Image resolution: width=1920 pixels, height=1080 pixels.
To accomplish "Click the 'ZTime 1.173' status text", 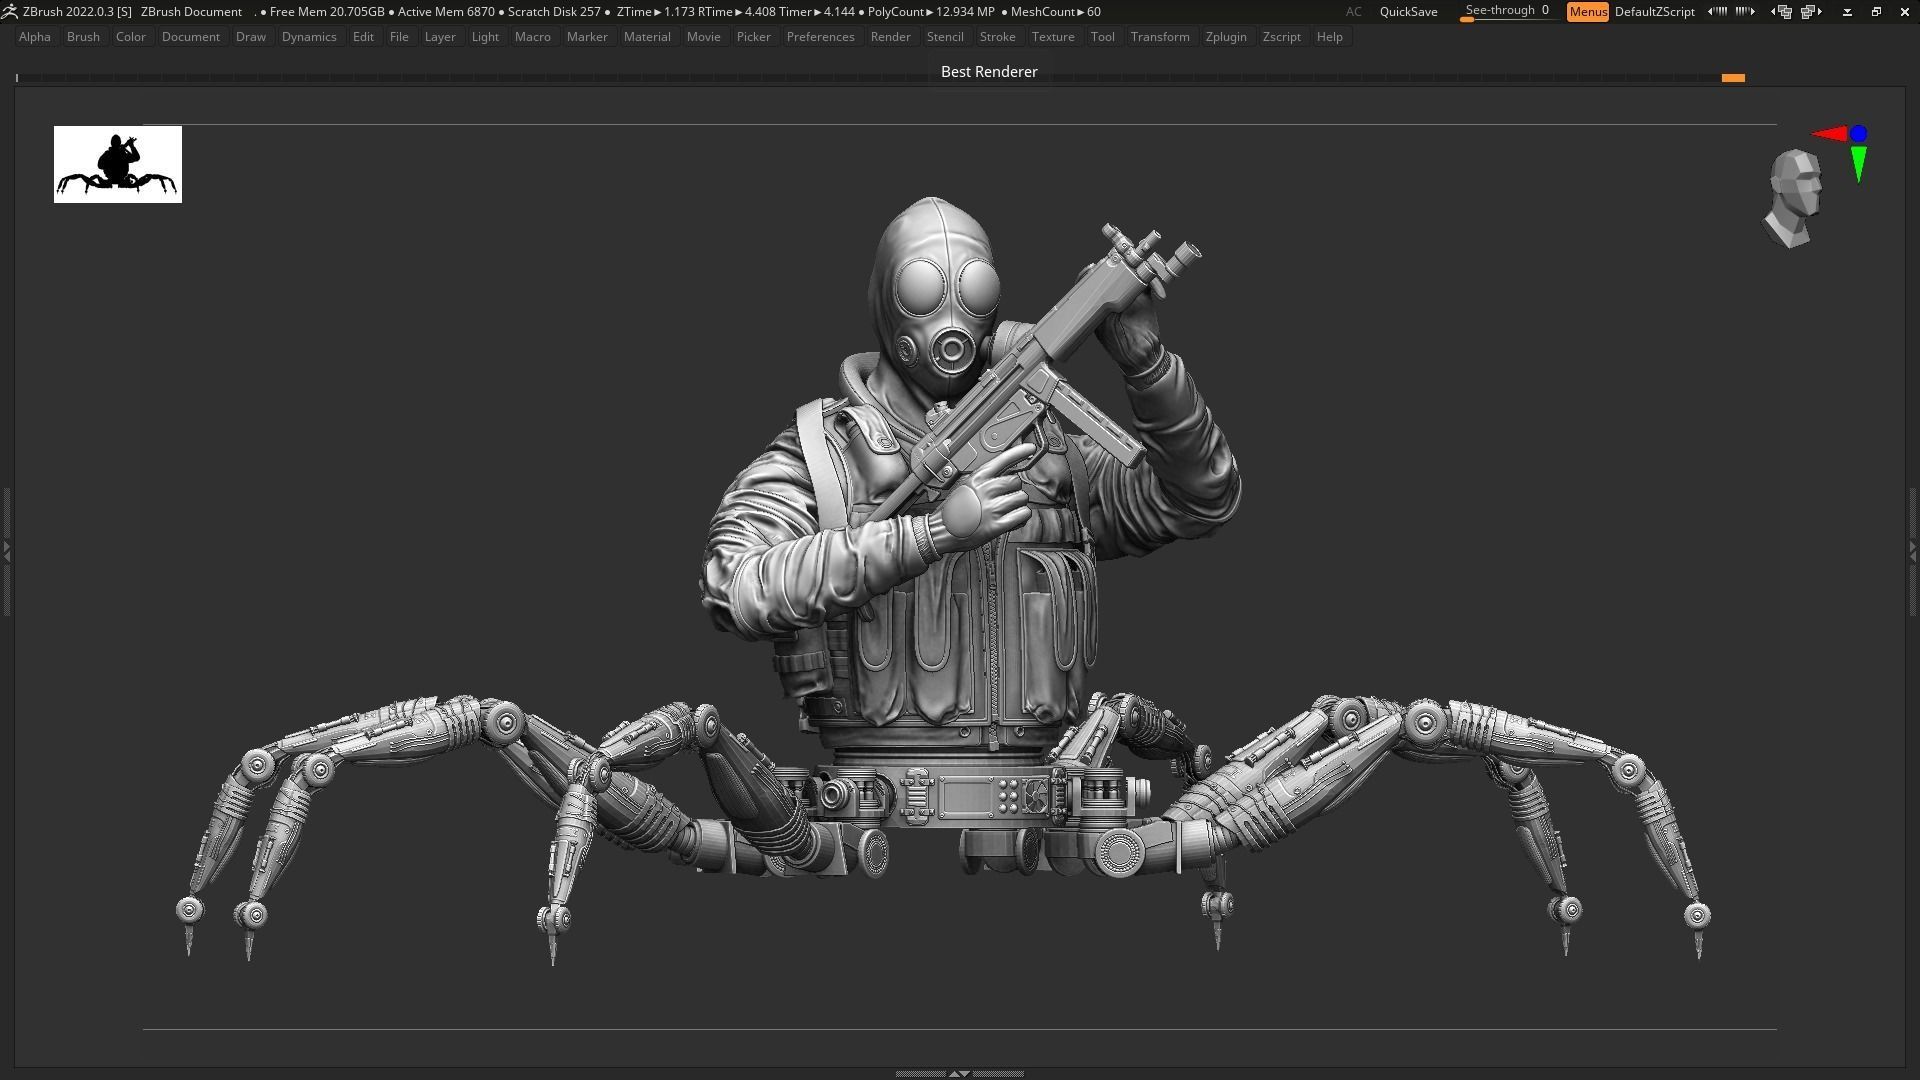I will 655,12.
